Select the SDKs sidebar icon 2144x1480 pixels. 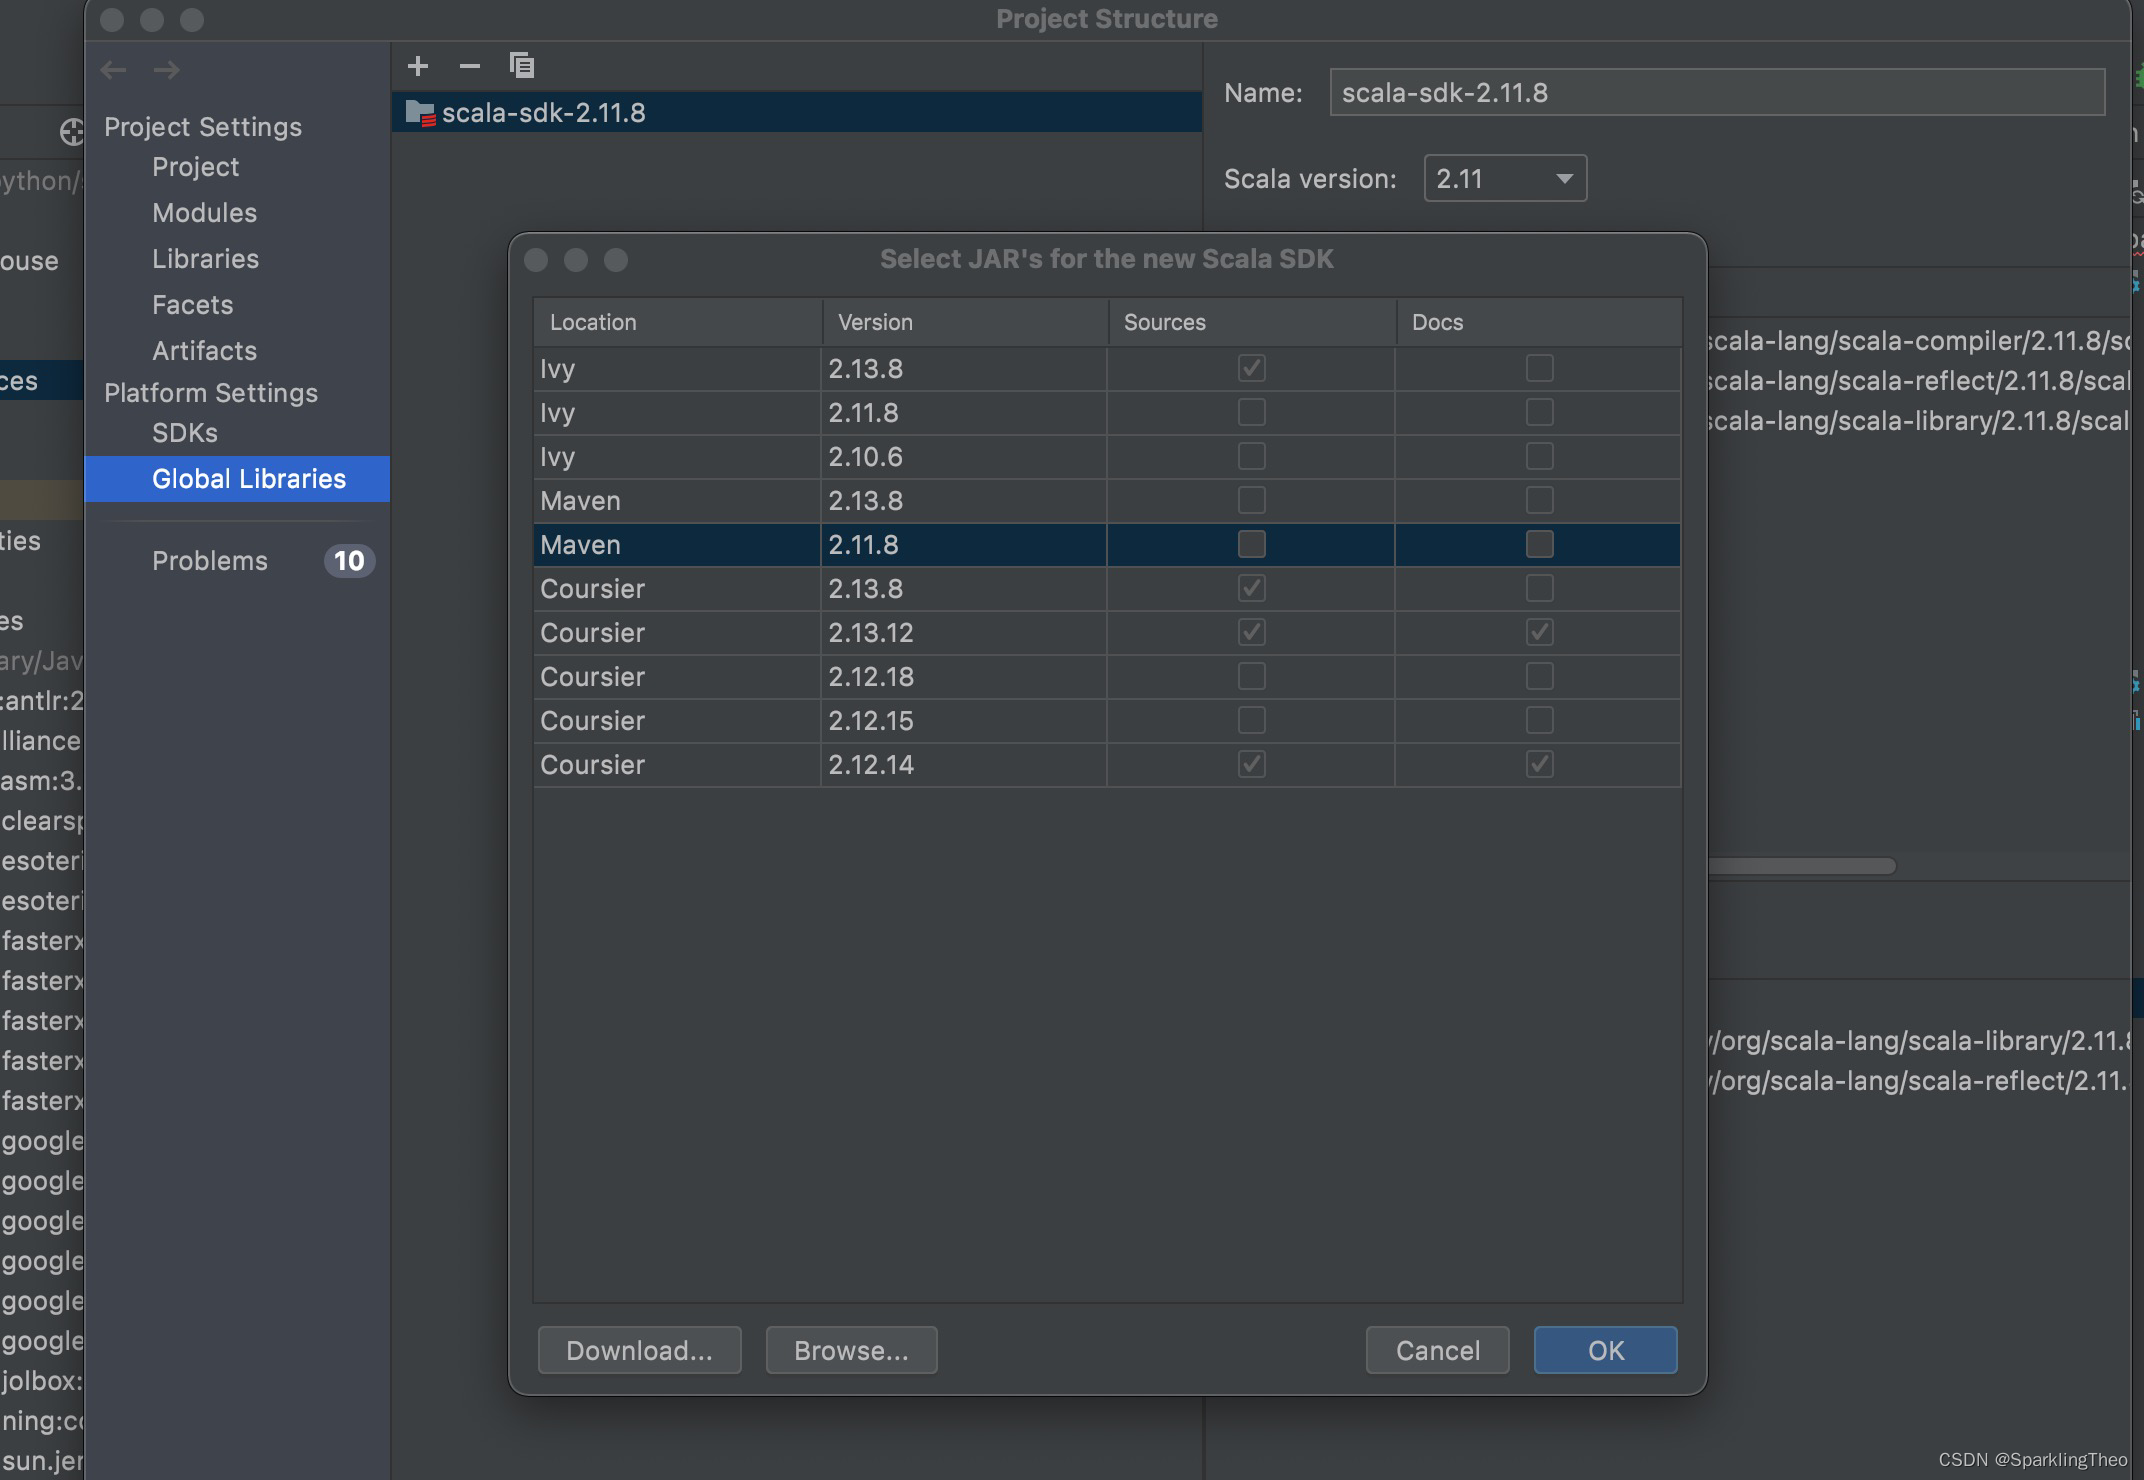click(x=182, y=432)
